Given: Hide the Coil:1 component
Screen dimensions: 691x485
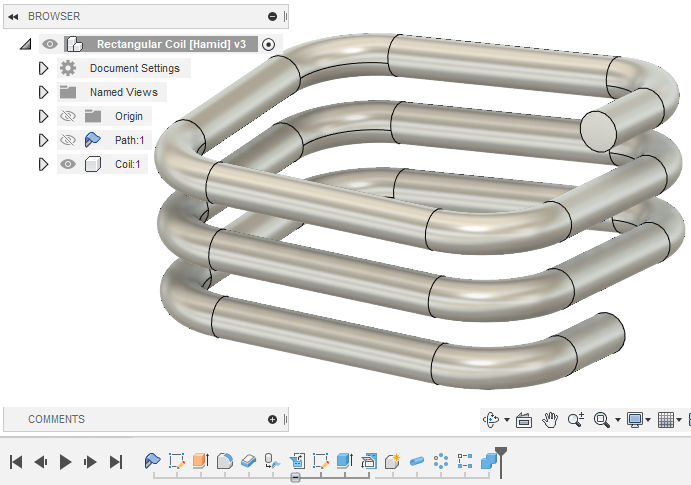Looking at the screenshot, I should click(68, 164).
